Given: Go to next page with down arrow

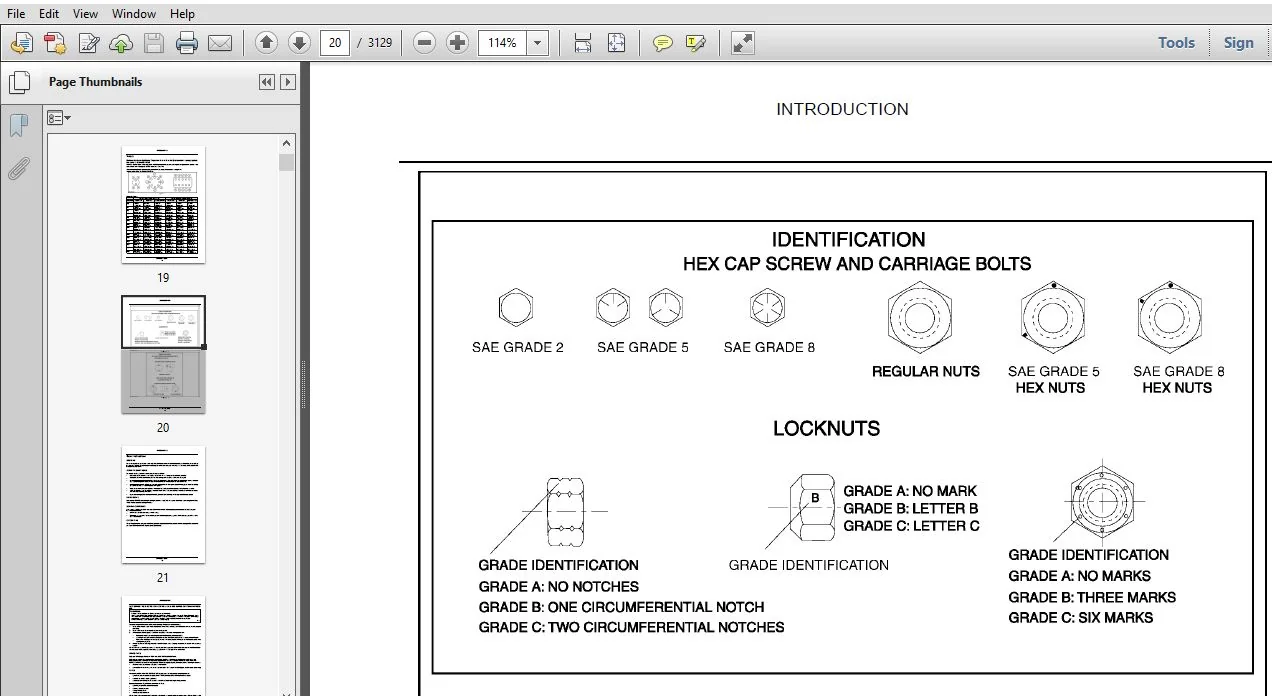Looking at the screenshot, I should [299, 43].
